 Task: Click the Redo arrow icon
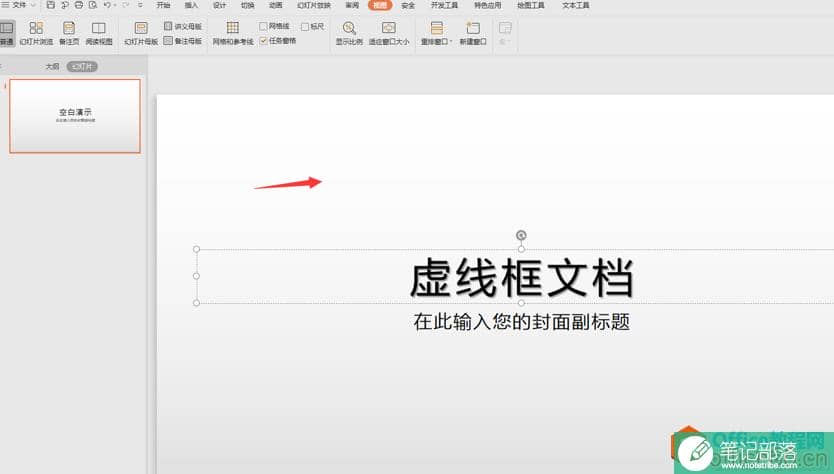(126, 5)
